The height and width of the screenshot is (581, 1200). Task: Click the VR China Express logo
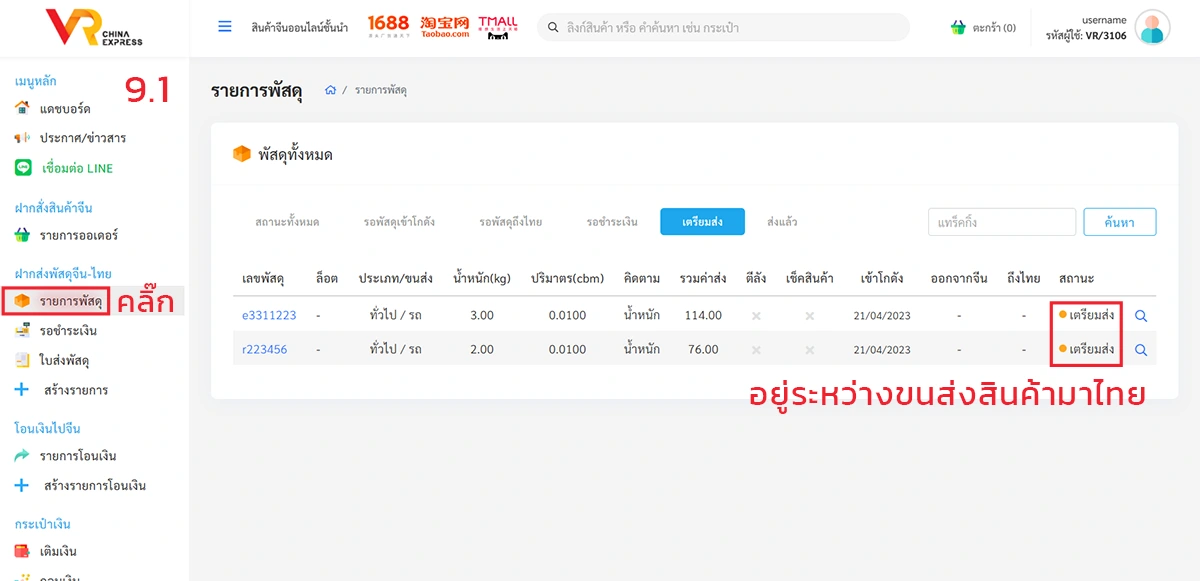[x=93, y=28]
